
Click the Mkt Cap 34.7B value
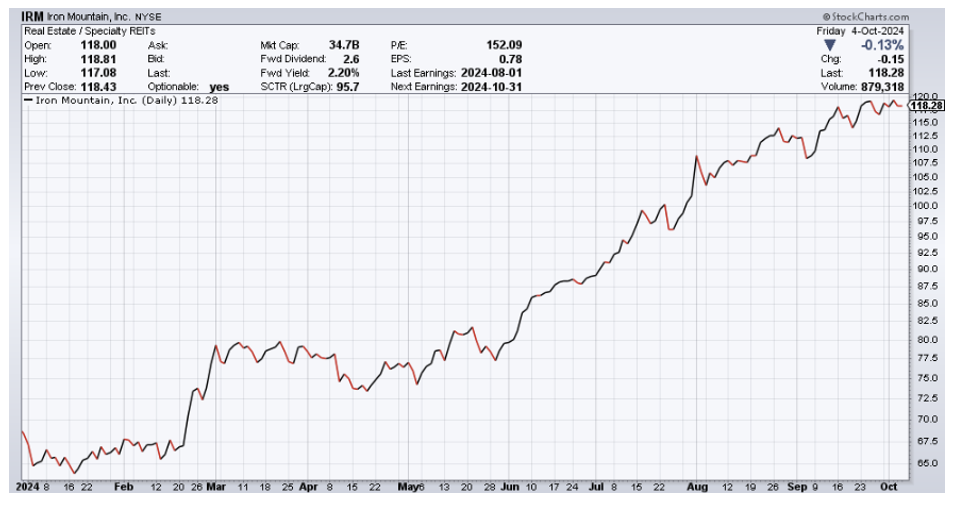(343, 45)
